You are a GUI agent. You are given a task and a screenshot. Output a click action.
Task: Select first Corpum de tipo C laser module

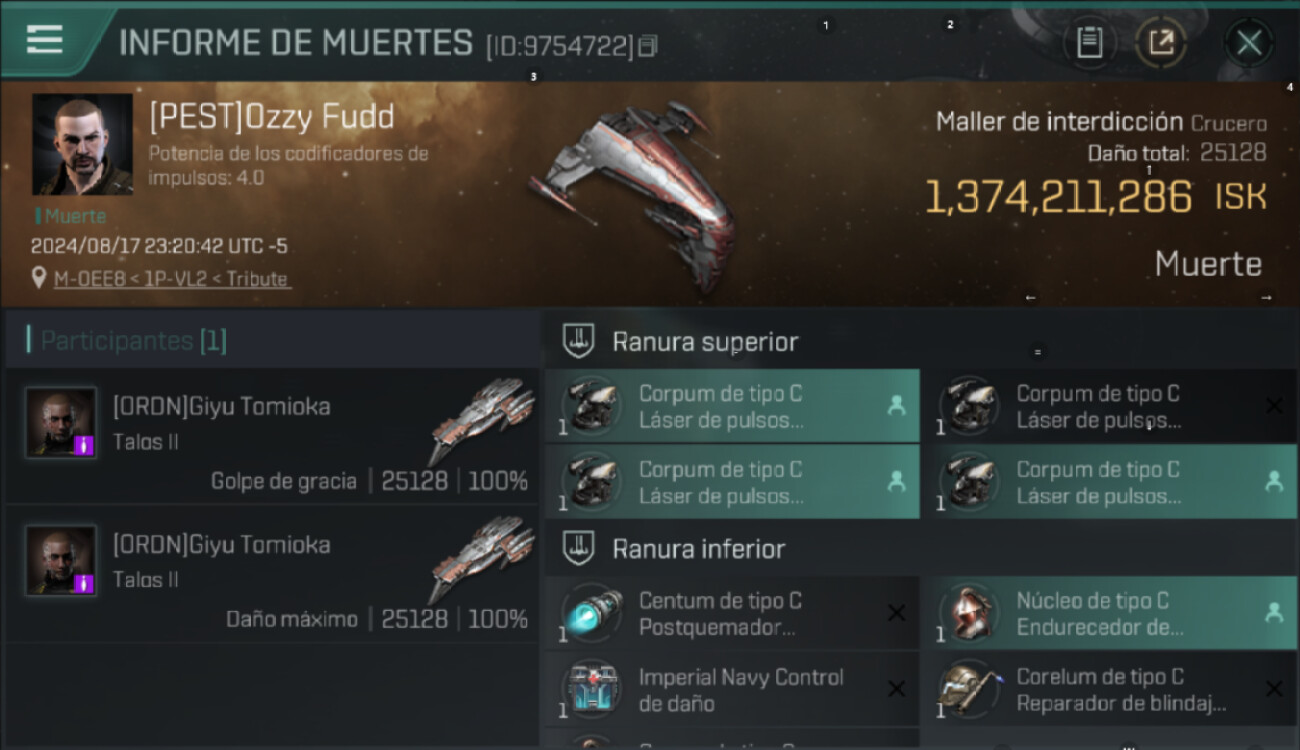coord(732,406)
